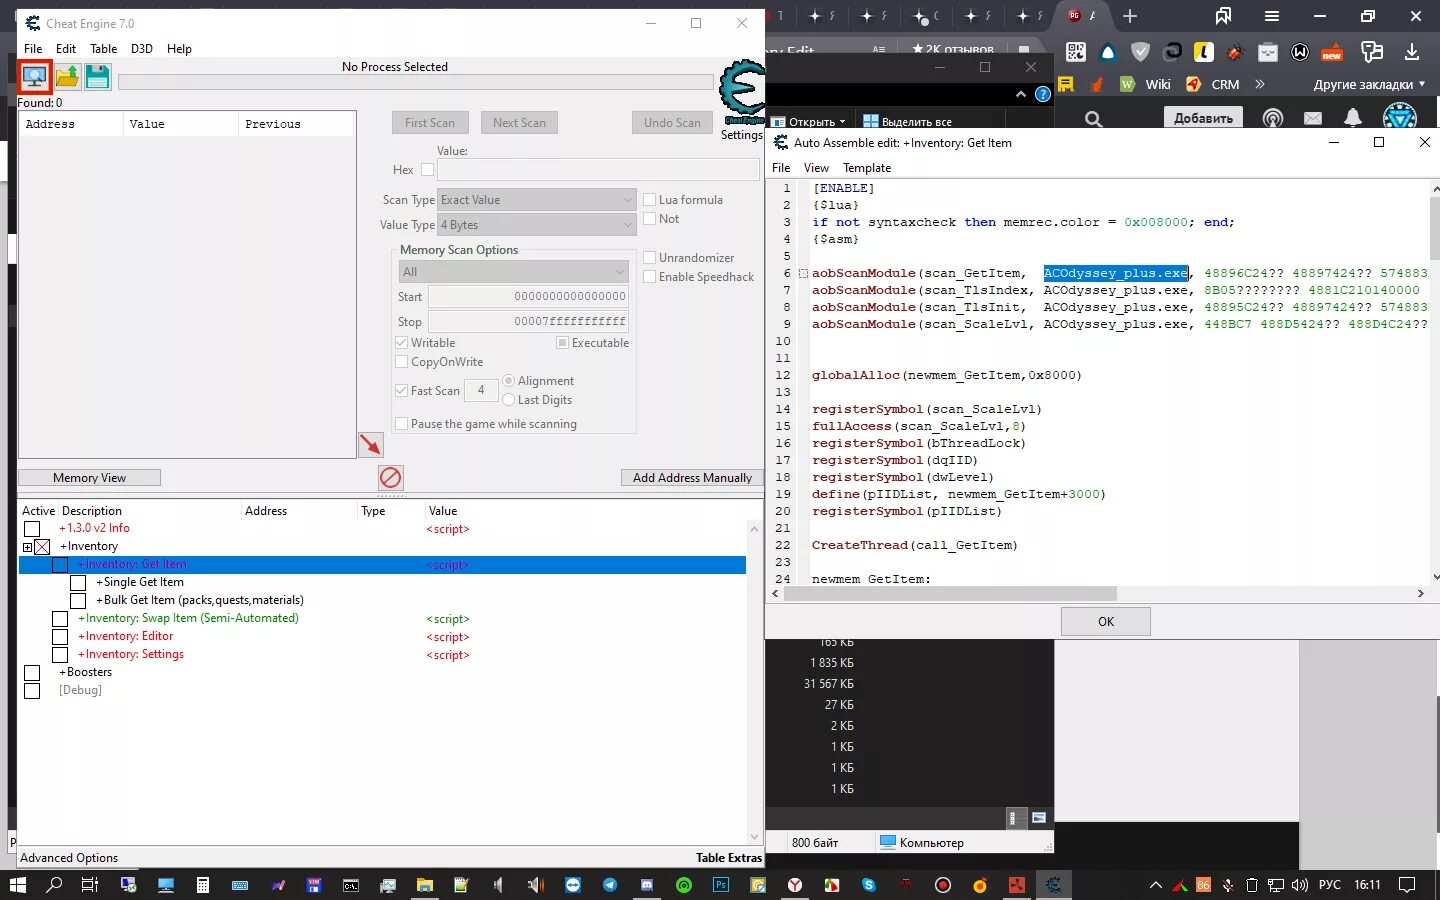This screenshot has width=1440, height=900.
Task: Open a new browser tab with plus
Action: click(1130, 16)
